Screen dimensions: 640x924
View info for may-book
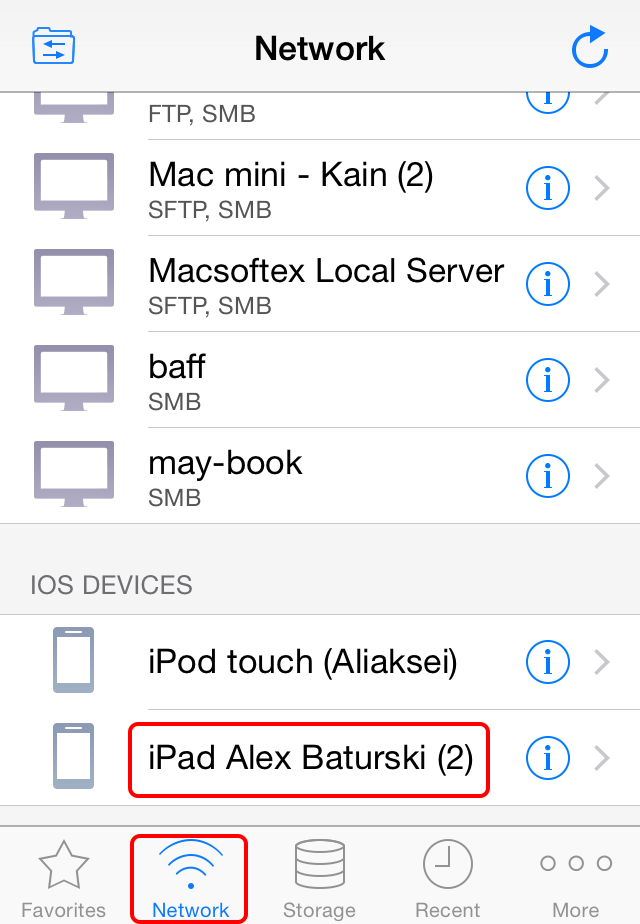[547, 476]
